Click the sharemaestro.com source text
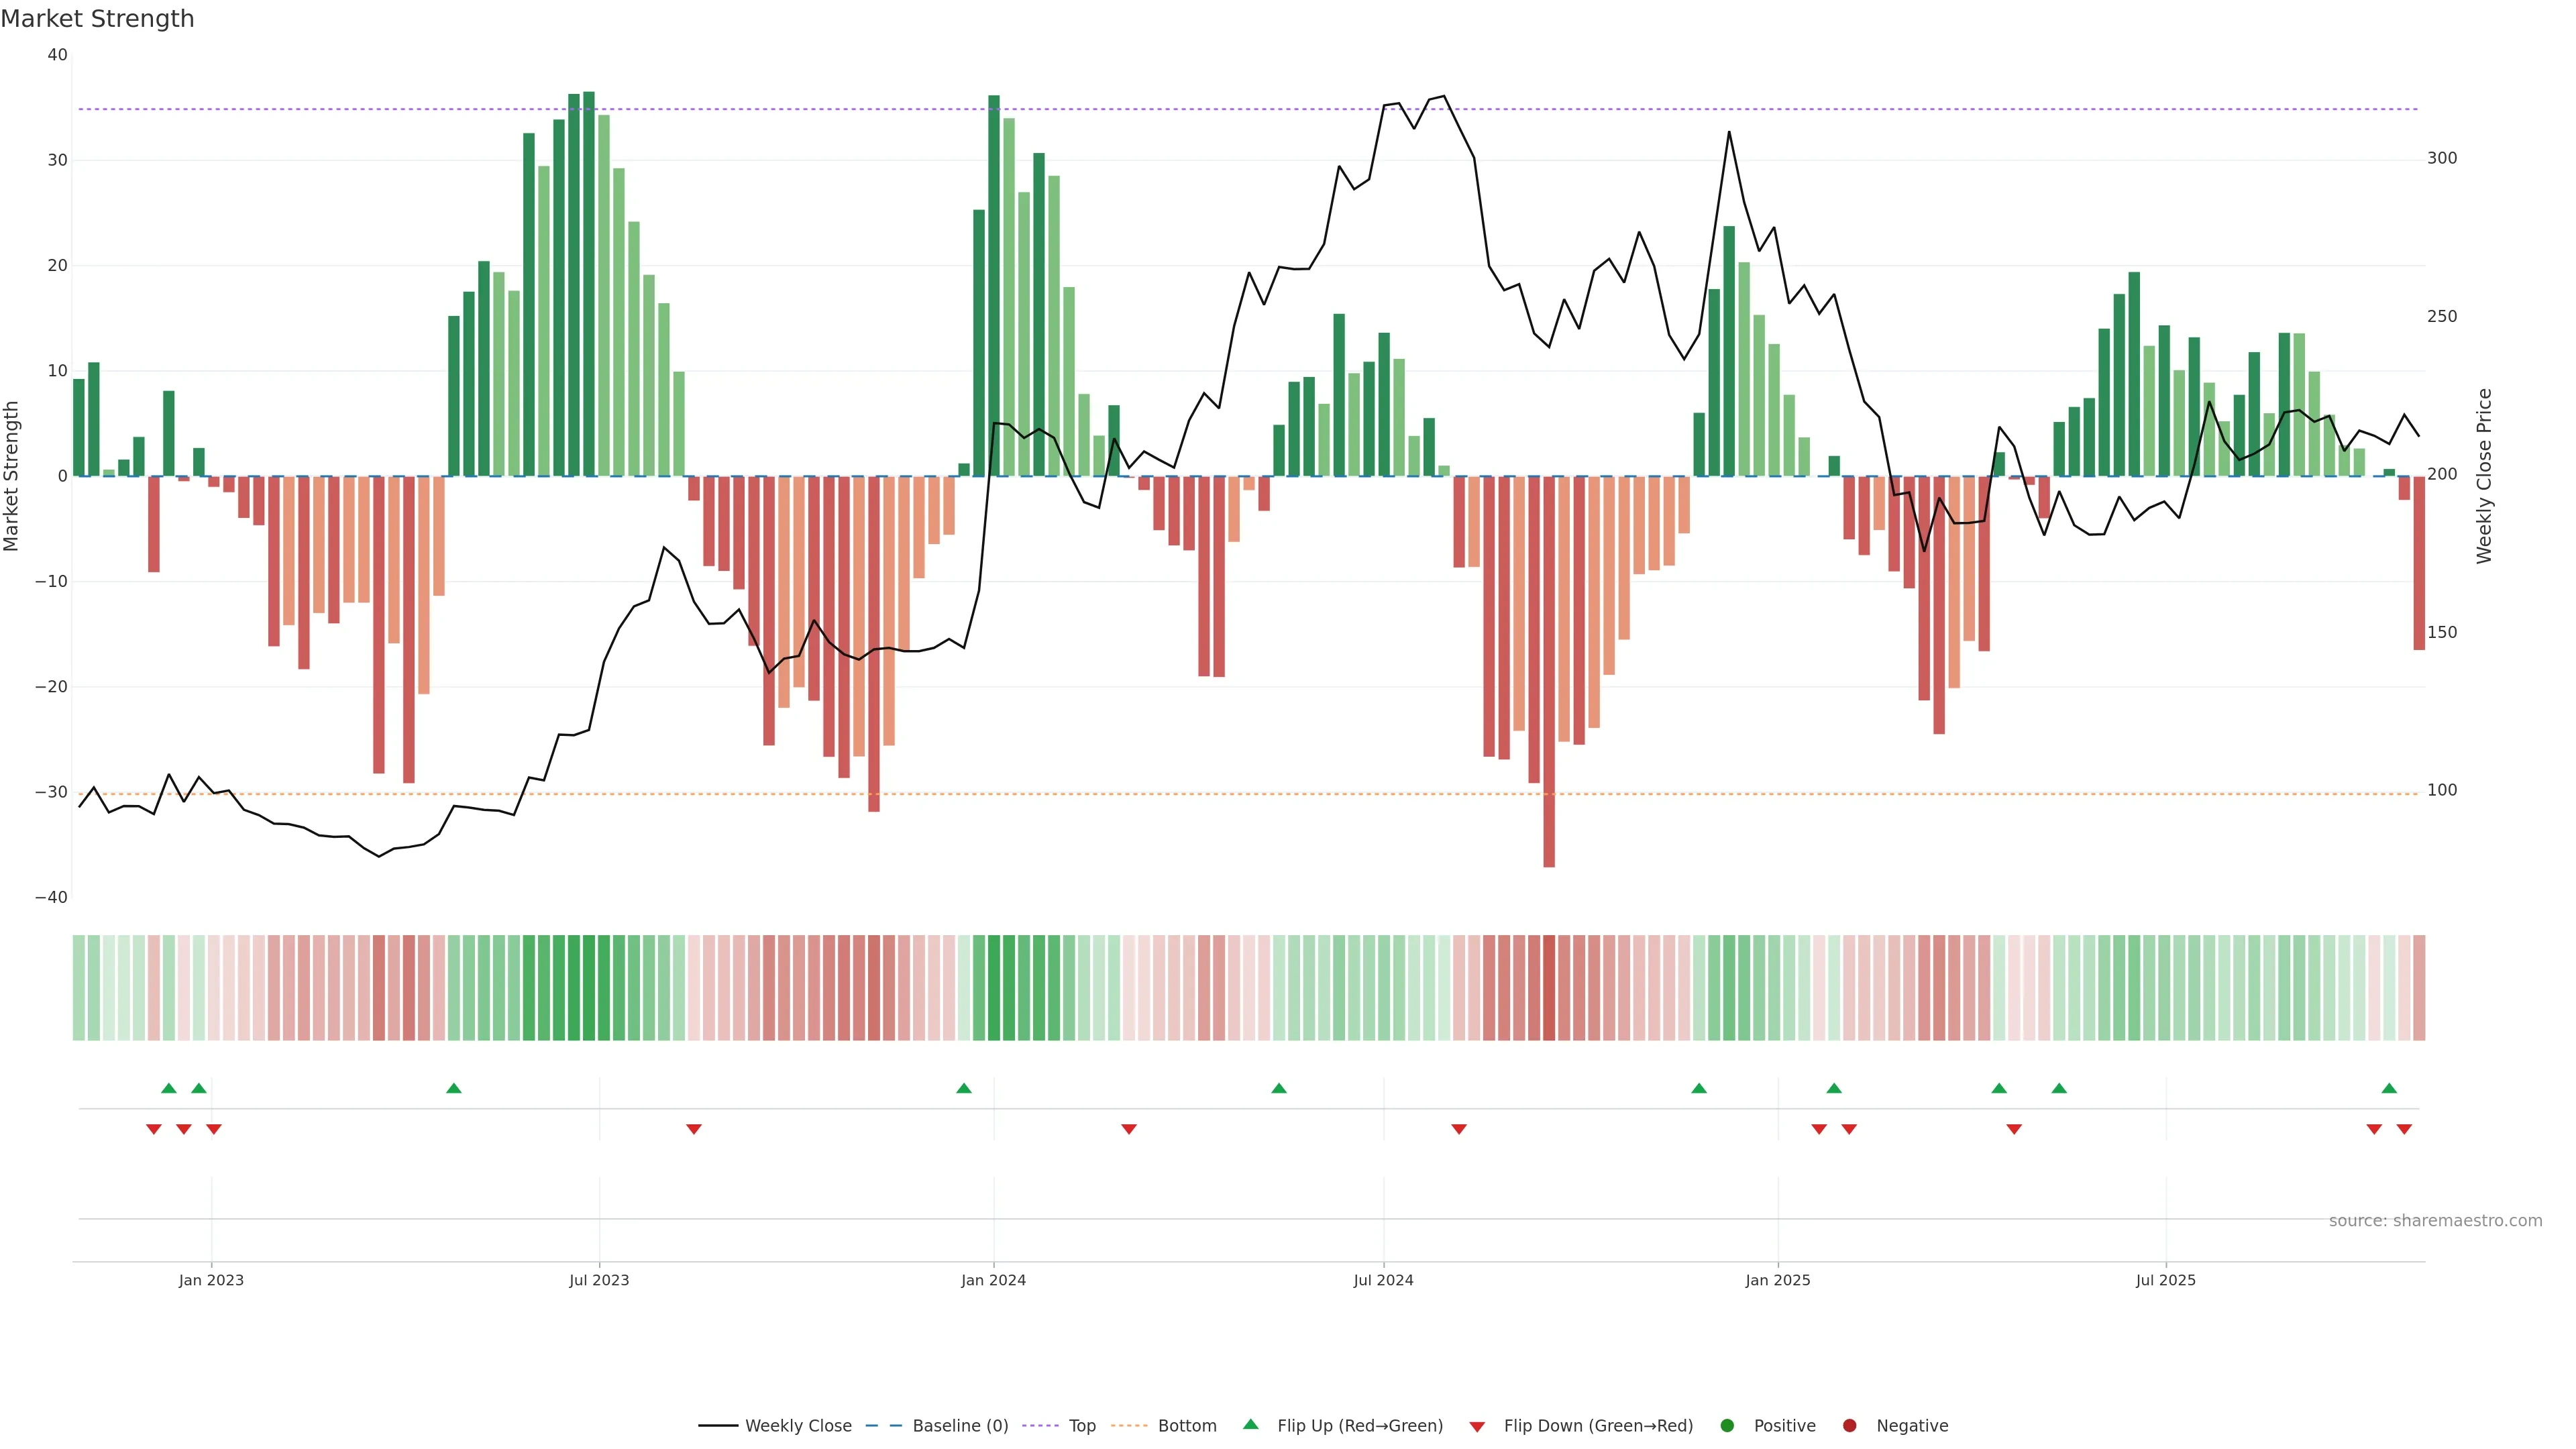This screenshot has height=1449, width=2576. coord(2435,1221)
